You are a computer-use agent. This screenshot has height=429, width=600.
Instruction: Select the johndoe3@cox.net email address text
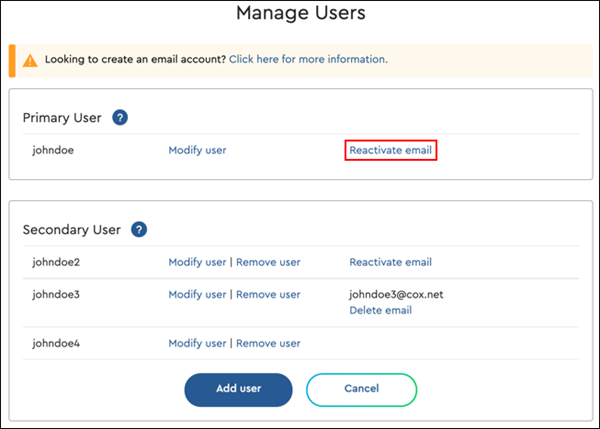[x=396, y=295]
